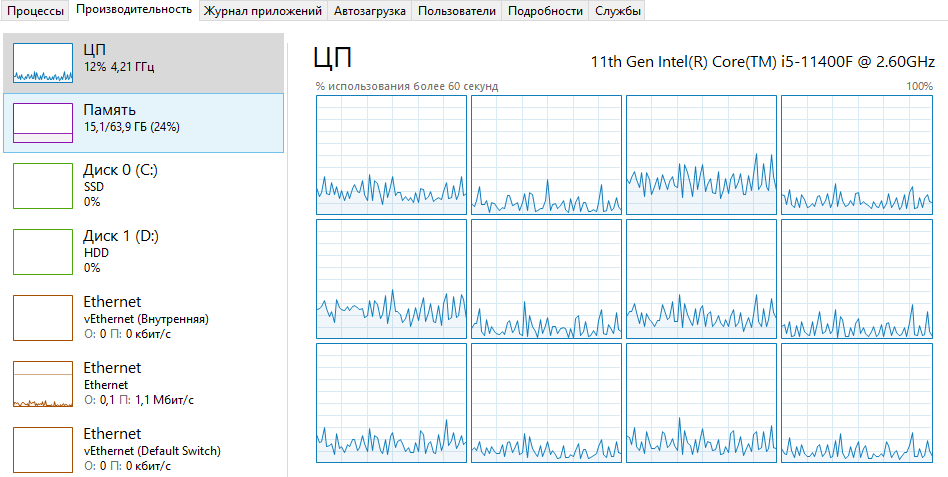Screen dimensions: 948x477
Task: Click the 100% graph scale label
Action: (920, 86)
